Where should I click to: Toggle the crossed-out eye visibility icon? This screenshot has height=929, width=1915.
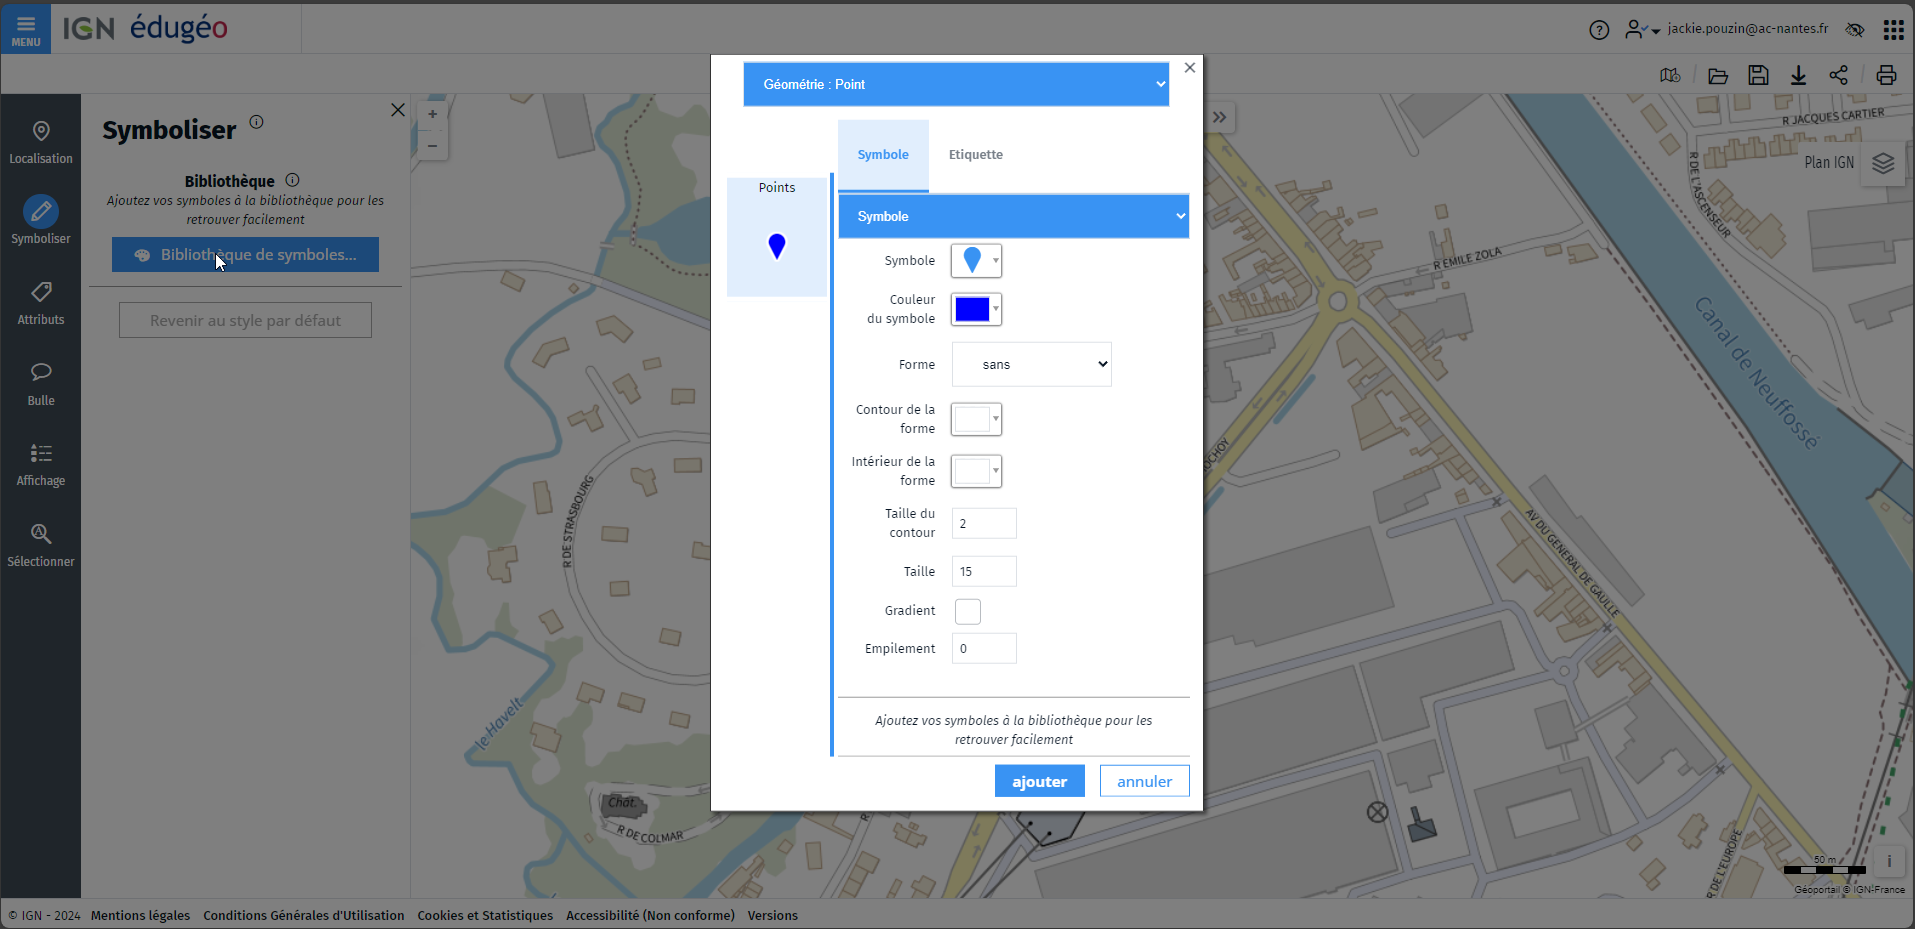point(1855,30)
